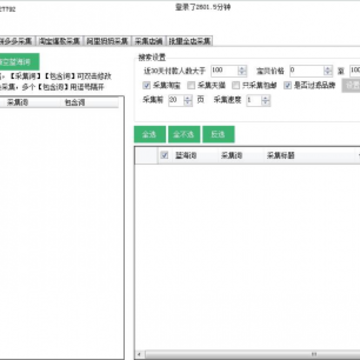Decrease 宝贝价格 minimum with the down arrow

click(x=328, y=74)
